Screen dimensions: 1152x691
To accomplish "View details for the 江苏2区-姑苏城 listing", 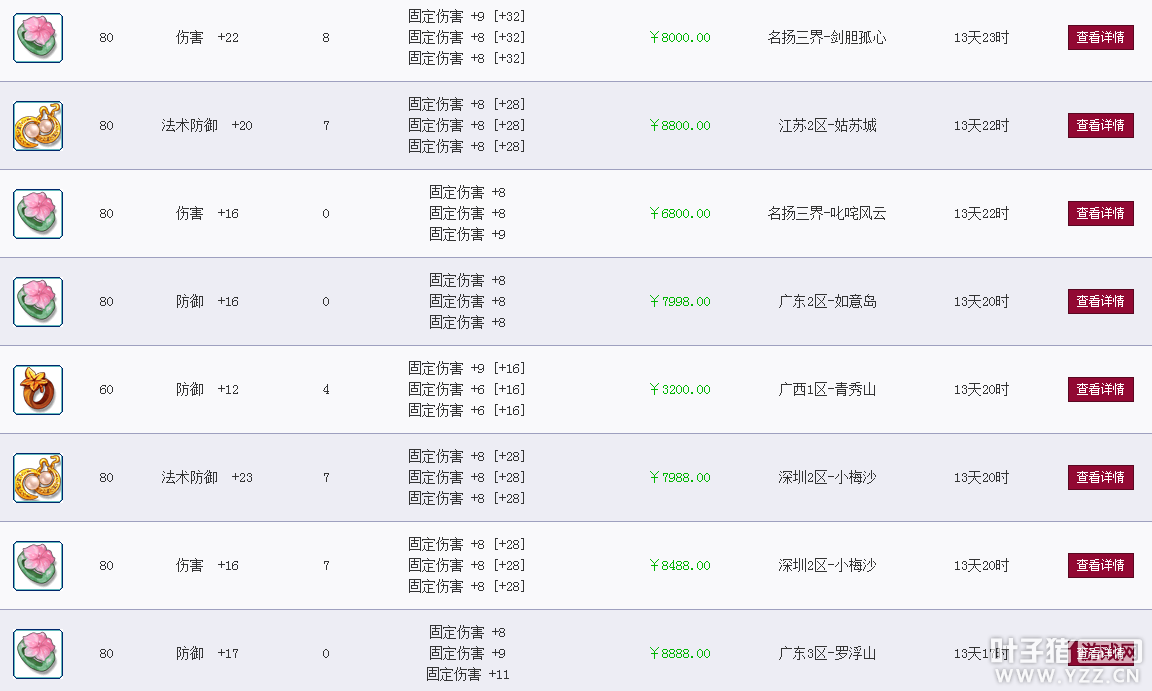I will pos(1101,126).
